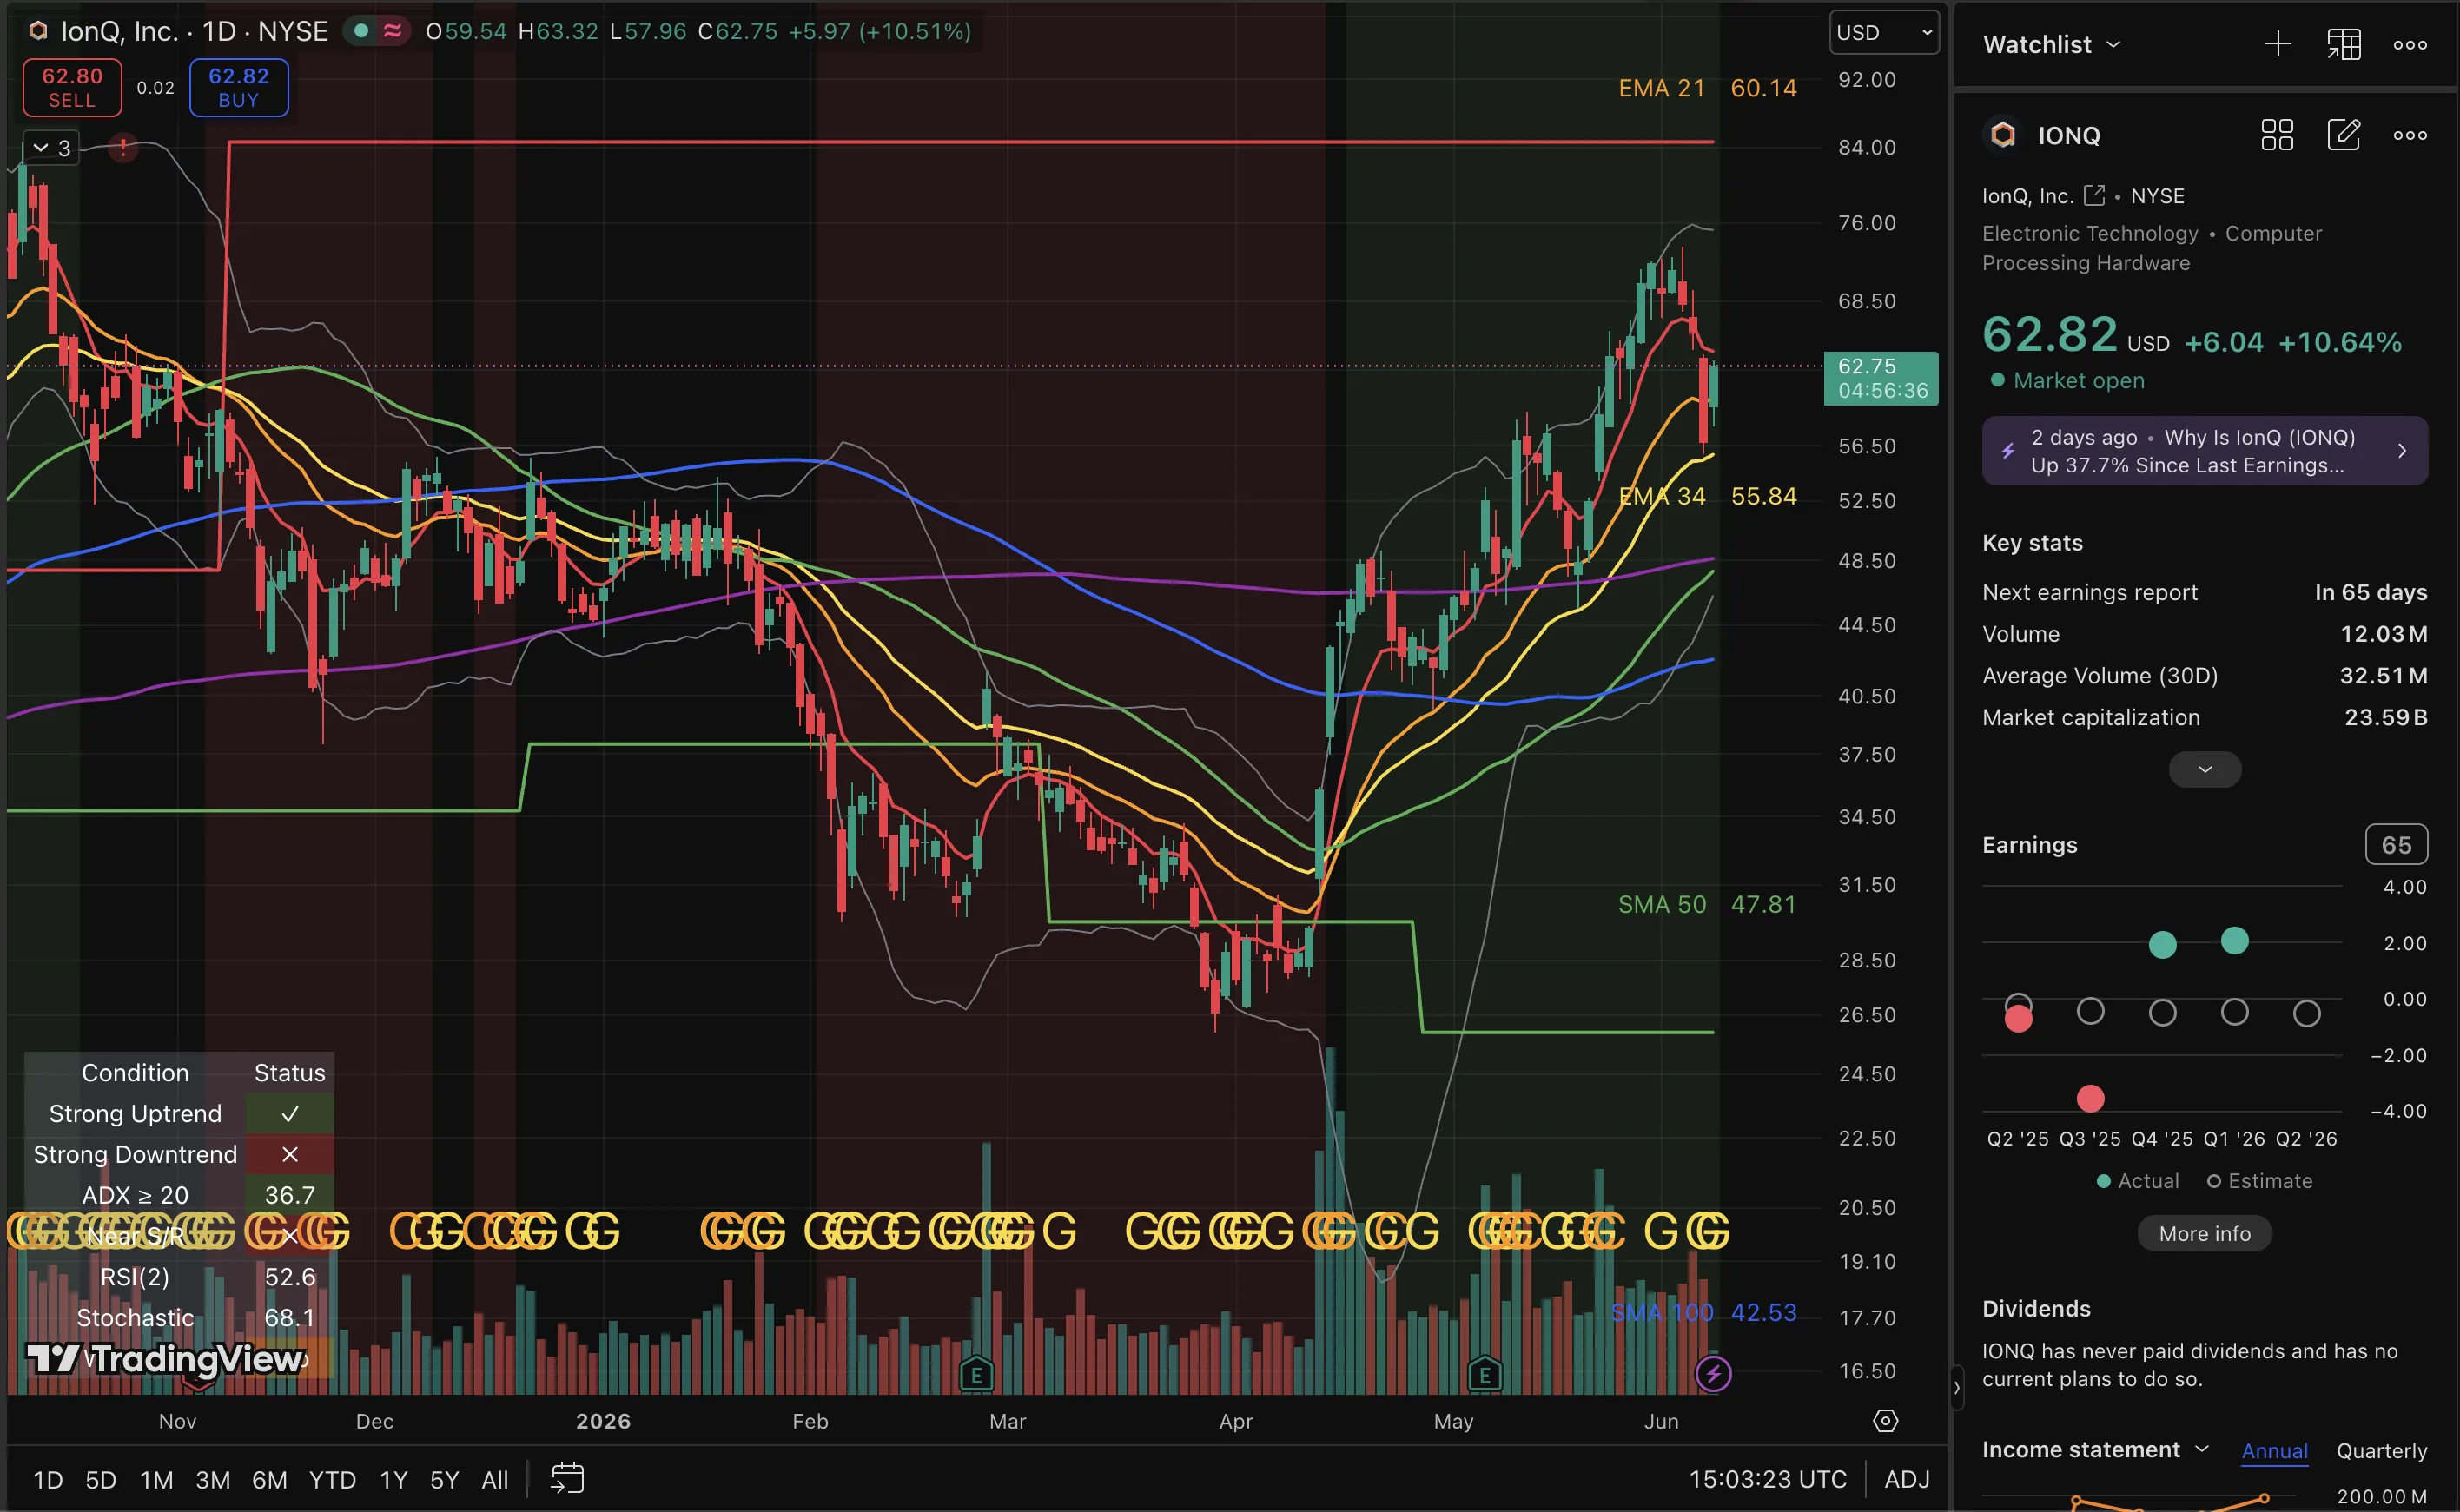Click the 62.80 SELL button

point(72,88)
